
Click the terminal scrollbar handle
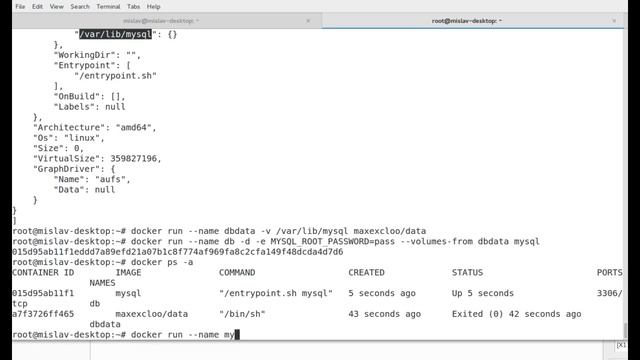click(625, 330)
